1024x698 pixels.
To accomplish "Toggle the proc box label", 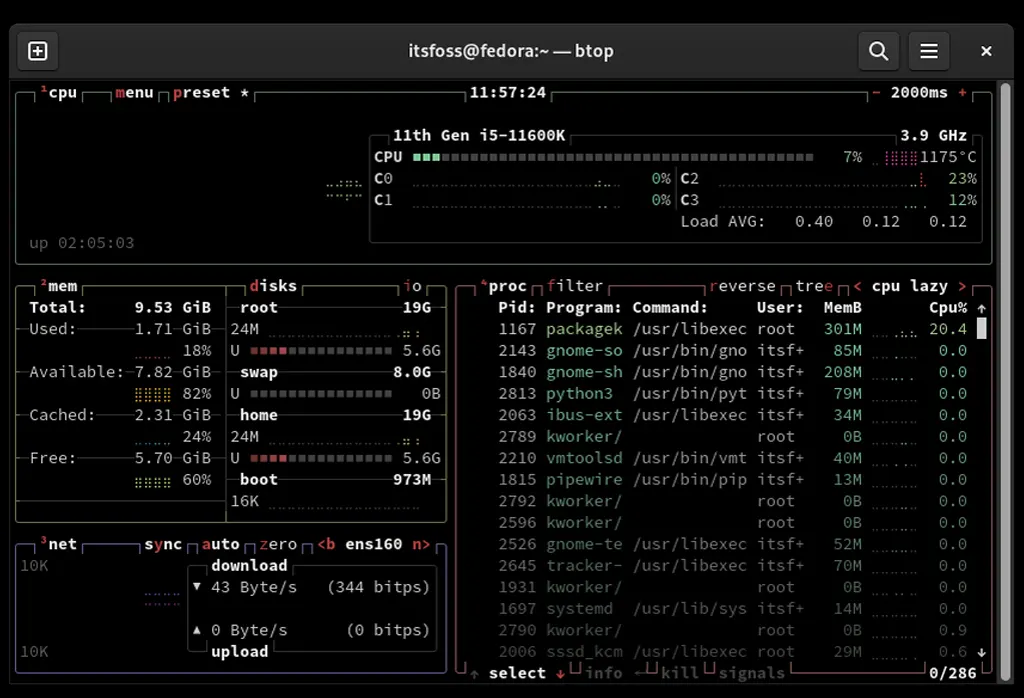I will pos(504,286).
